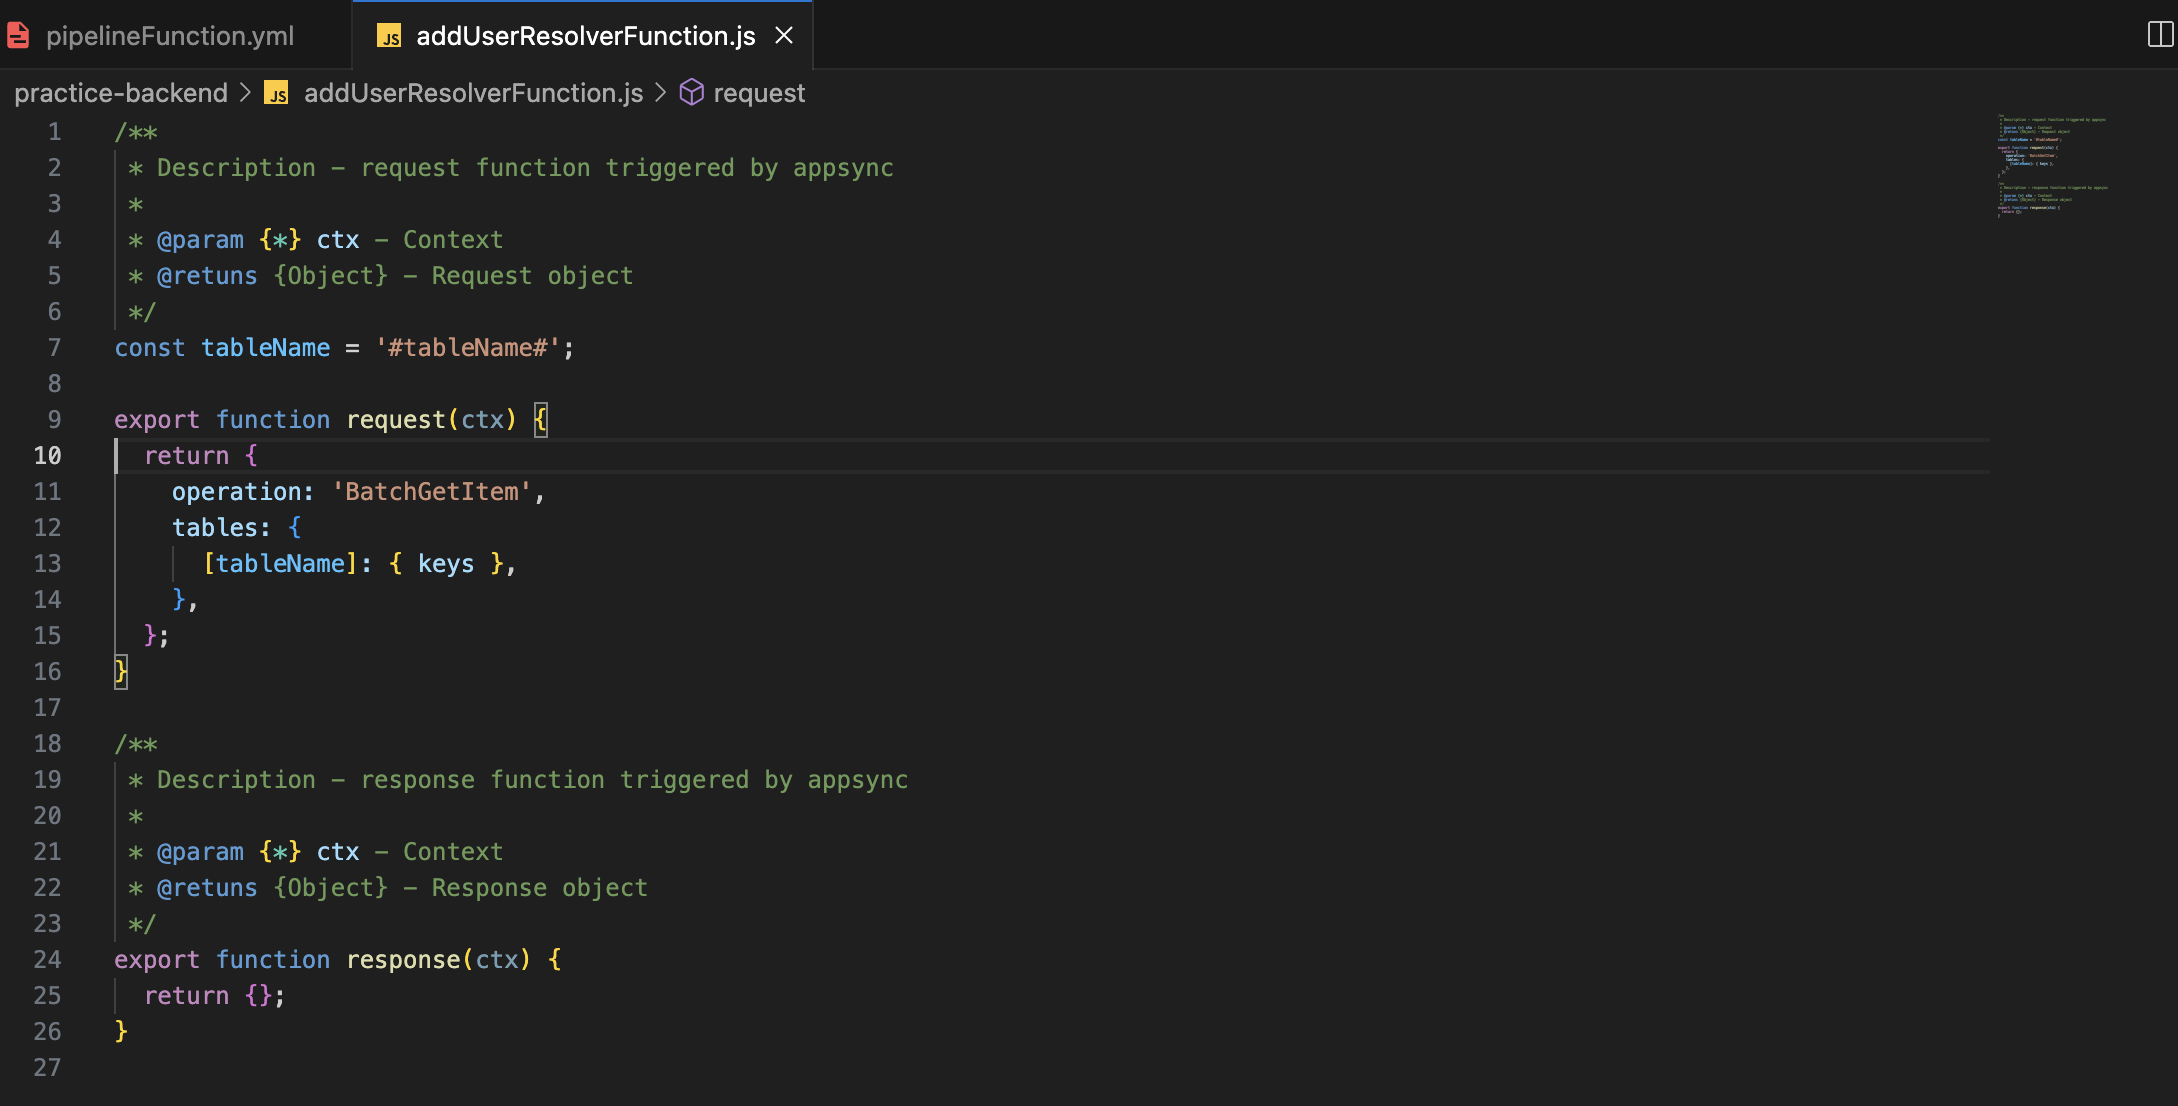The width and height of the screenshot is (2178, 1106).
Task: Open the practice-backend breadcrumb item
Action: click(120, 93)
